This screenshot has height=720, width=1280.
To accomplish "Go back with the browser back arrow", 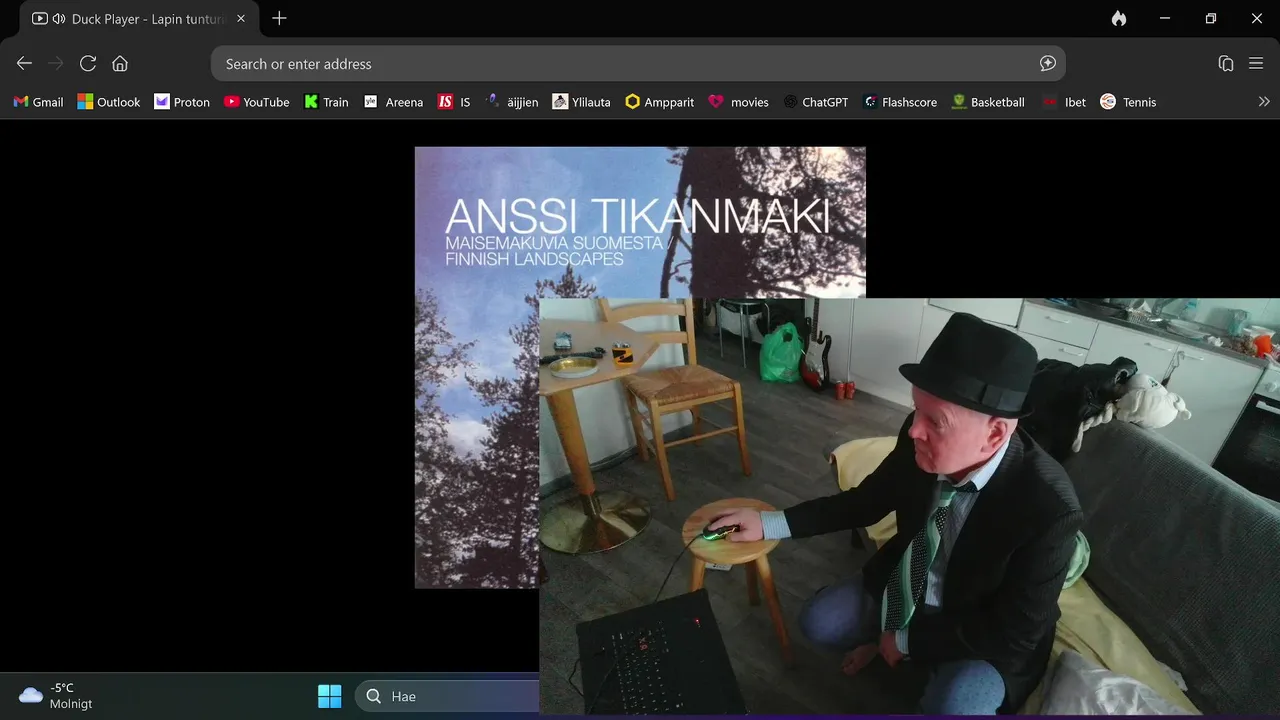I will pos(24,64).
